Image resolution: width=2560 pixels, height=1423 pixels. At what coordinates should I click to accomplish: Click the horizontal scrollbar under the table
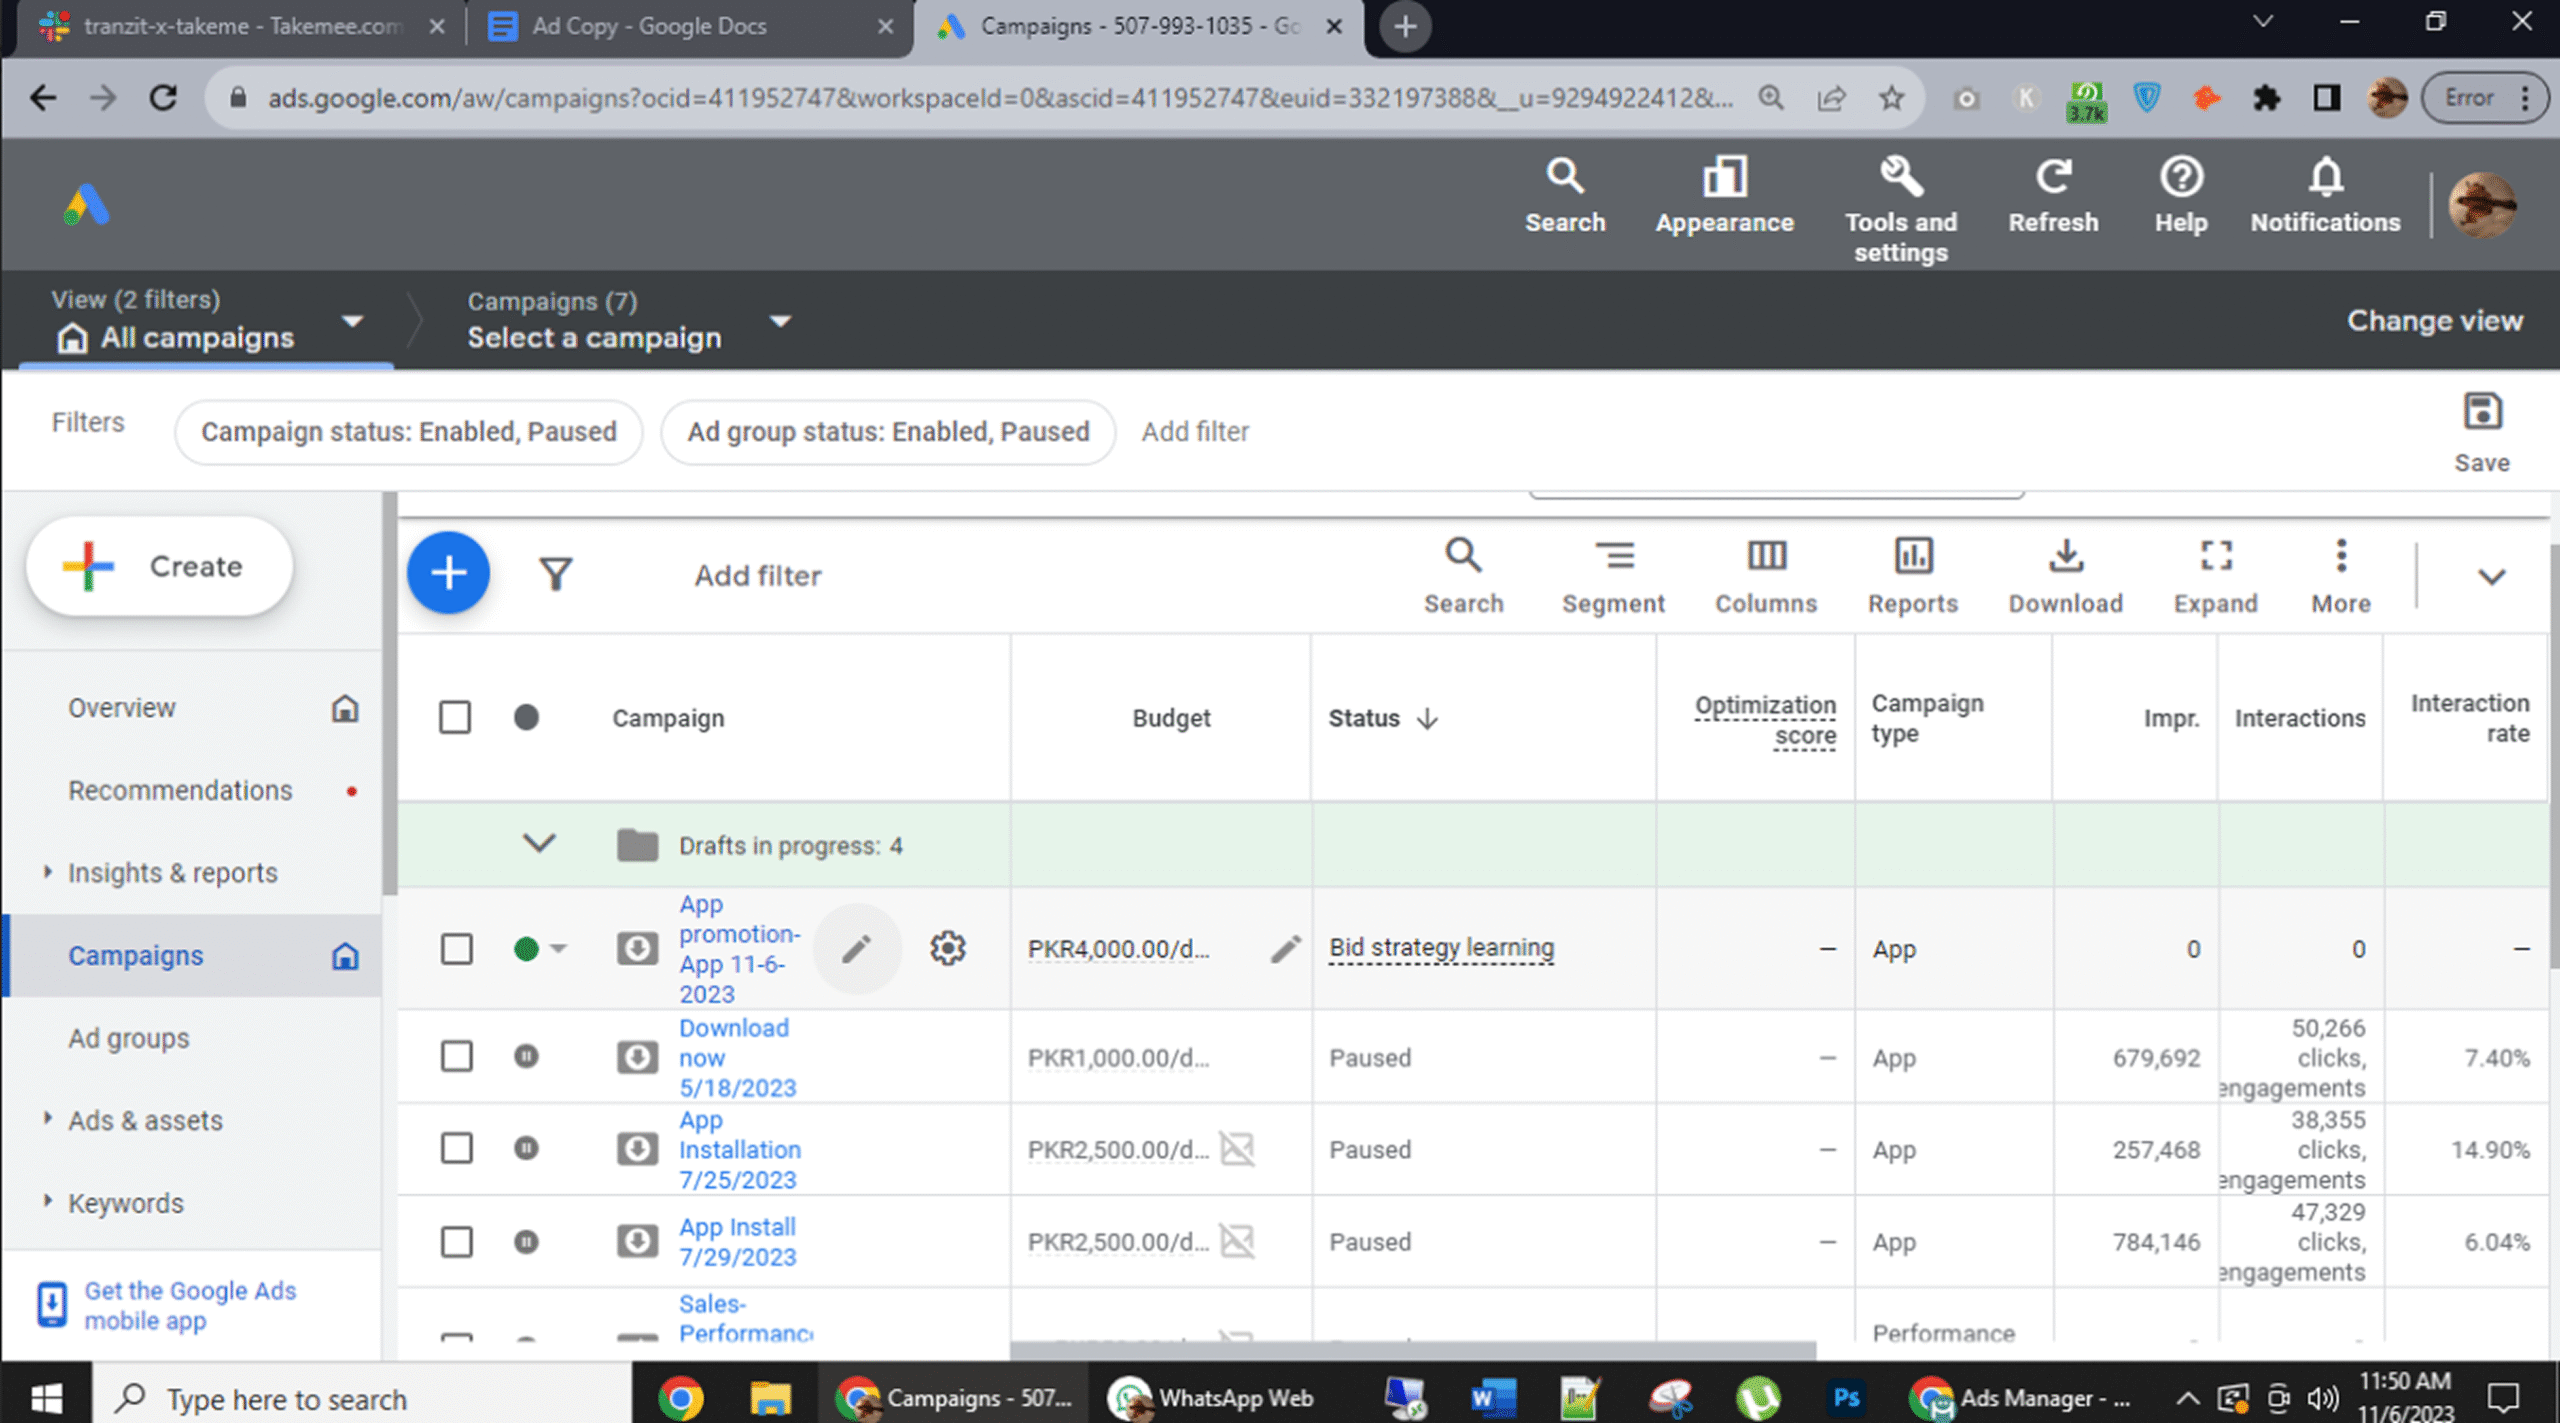click(1412, 1350)
